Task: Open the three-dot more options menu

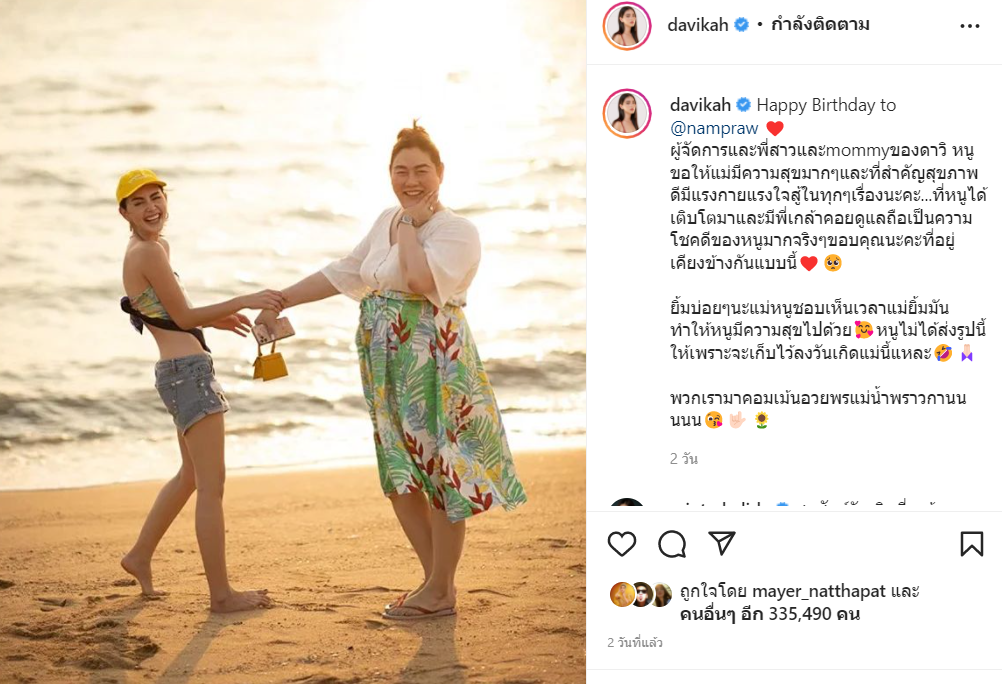Action: [x=969, y=26]
